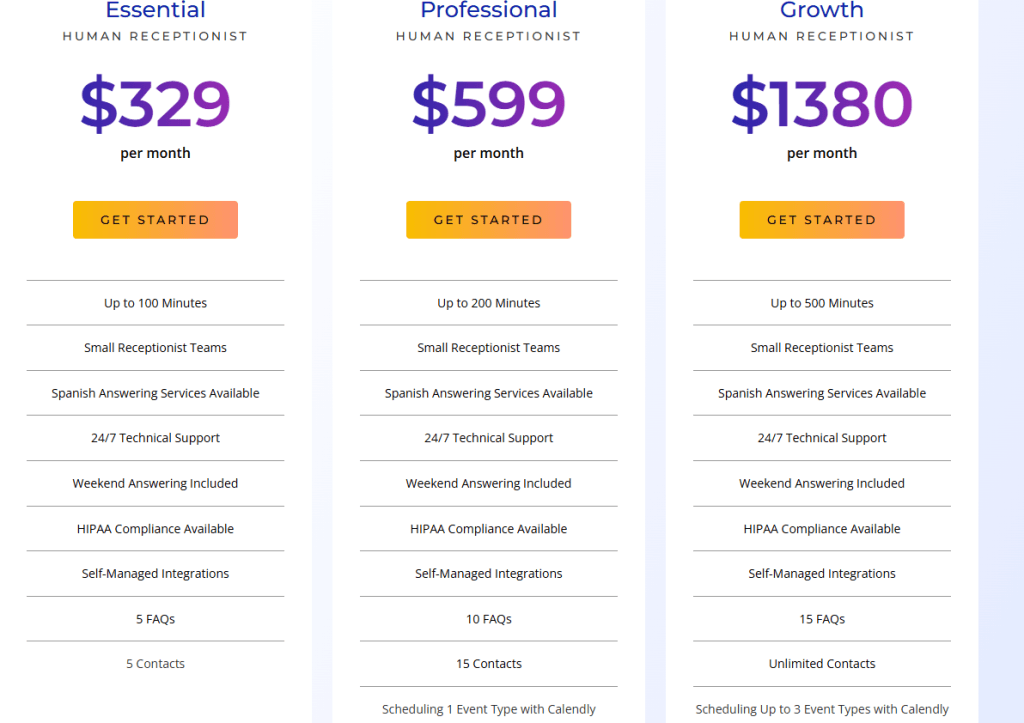Click the Essential plan heading
Image resolution: width=1024 pixels, height=723 pixels.
[x=155, y=11]
